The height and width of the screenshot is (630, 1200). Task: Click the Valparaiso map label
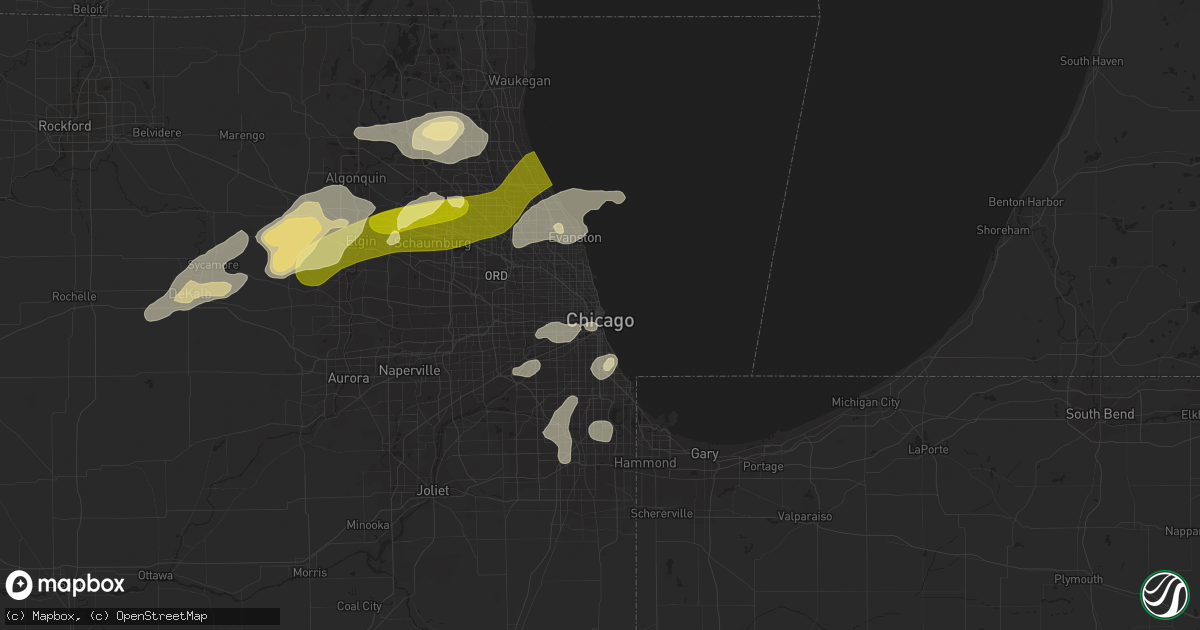click(805, 517)
